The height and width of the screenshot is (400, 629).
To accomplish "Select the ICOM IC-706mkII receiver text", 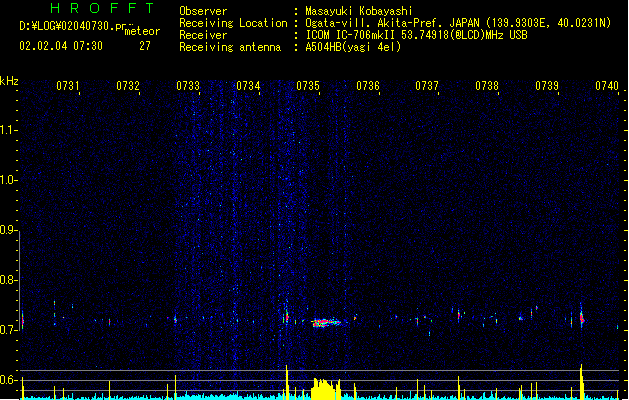I will tap(416, 35).
